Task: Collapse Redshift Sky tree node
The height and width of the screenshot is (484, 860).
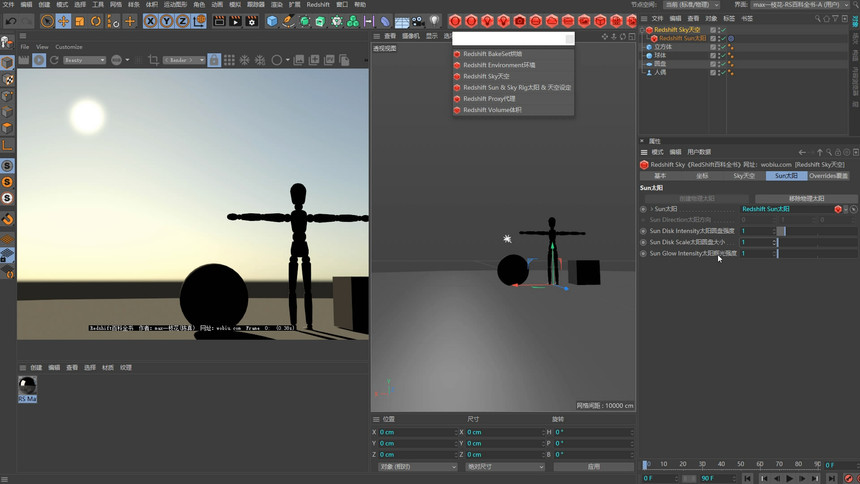Action: tap(642, 30)
